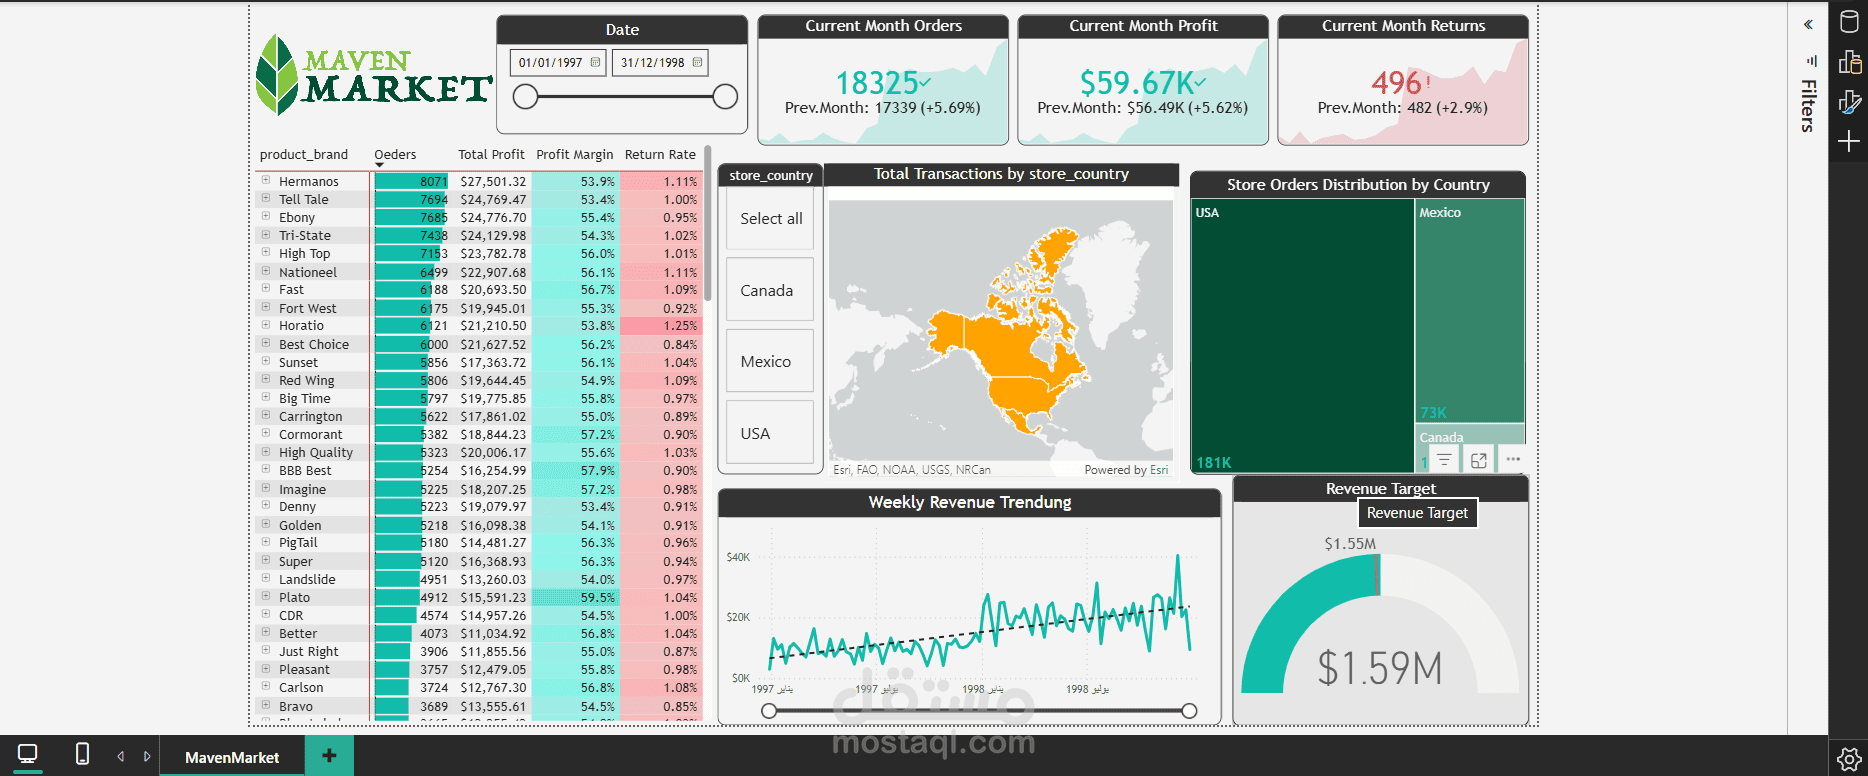This screenshot has width=1868, height=776.
Task: Click the Filters funnel-lines icon
Action: [1811, 61]
